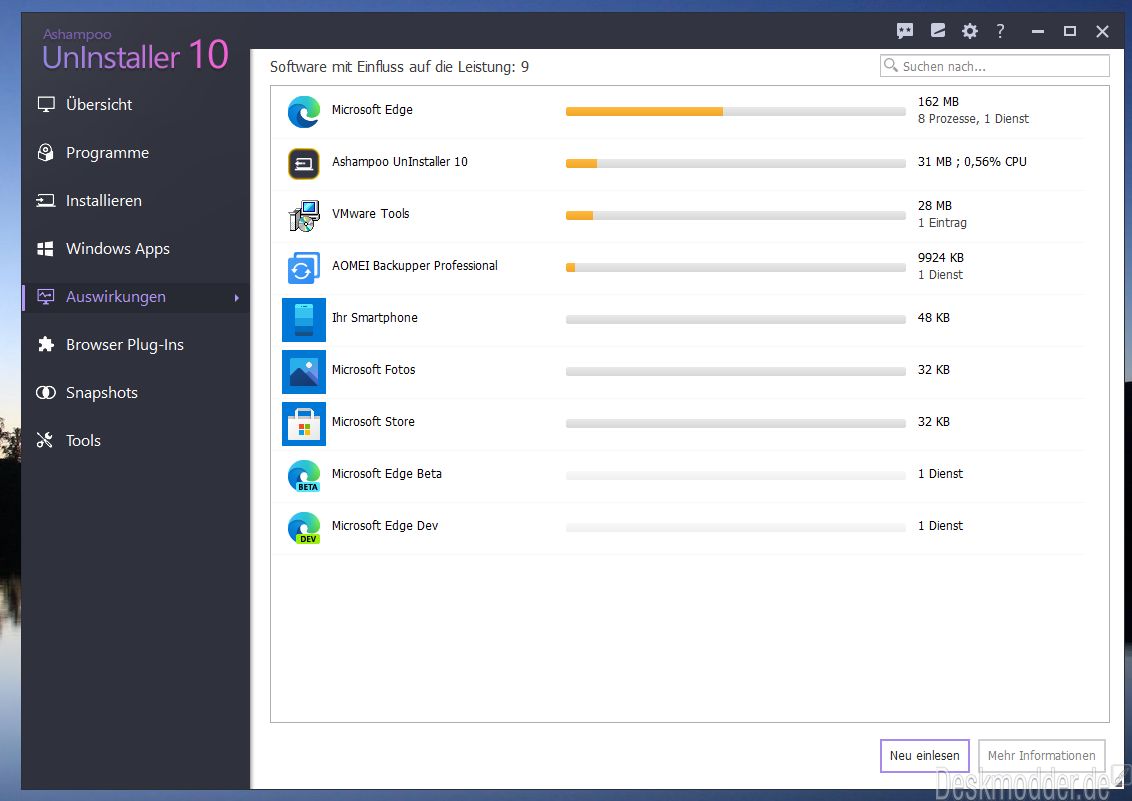
Task: Click the monitor icon beside Übersicht
Action: [46, 105]
